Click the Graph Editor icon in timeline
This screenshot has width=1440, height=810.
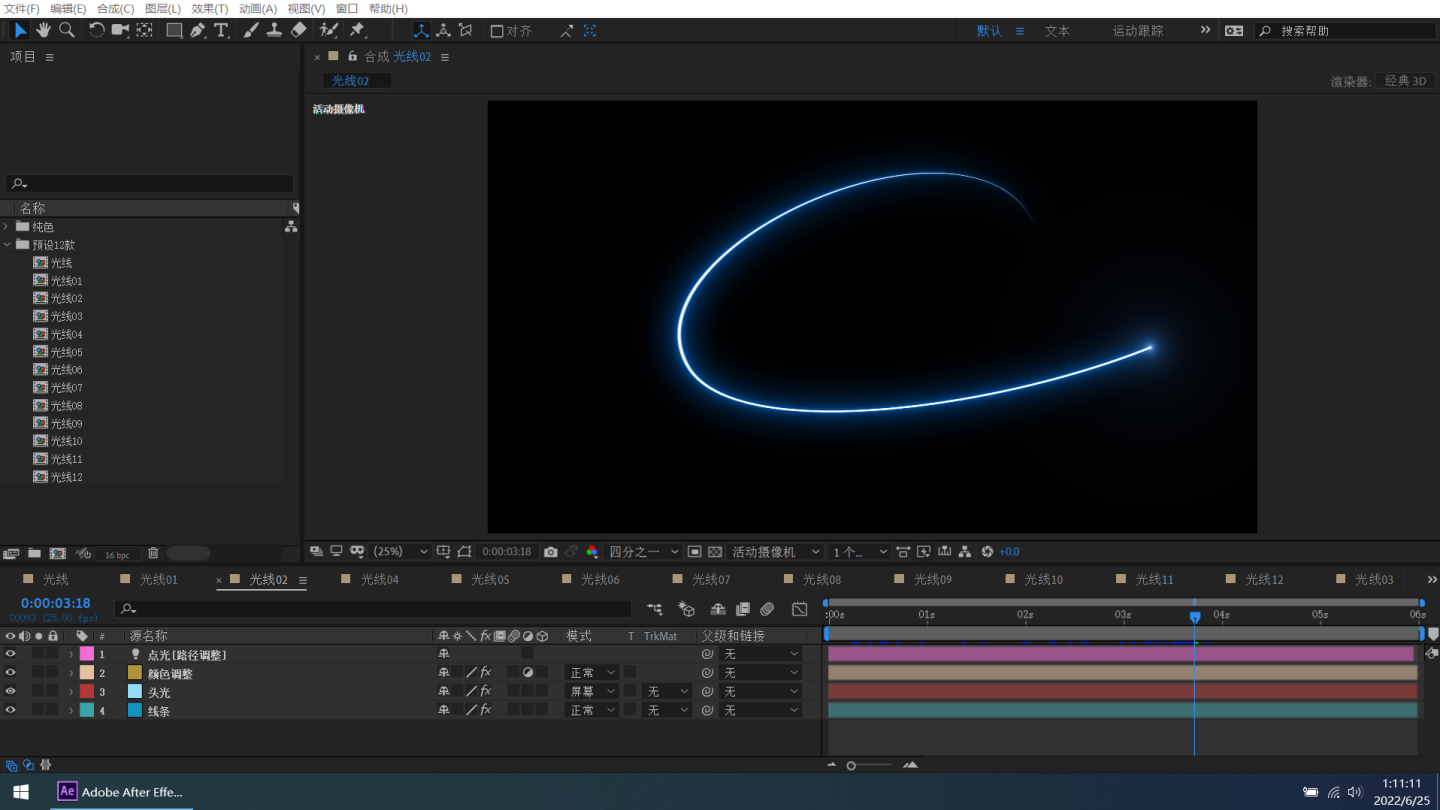point(799,609)
